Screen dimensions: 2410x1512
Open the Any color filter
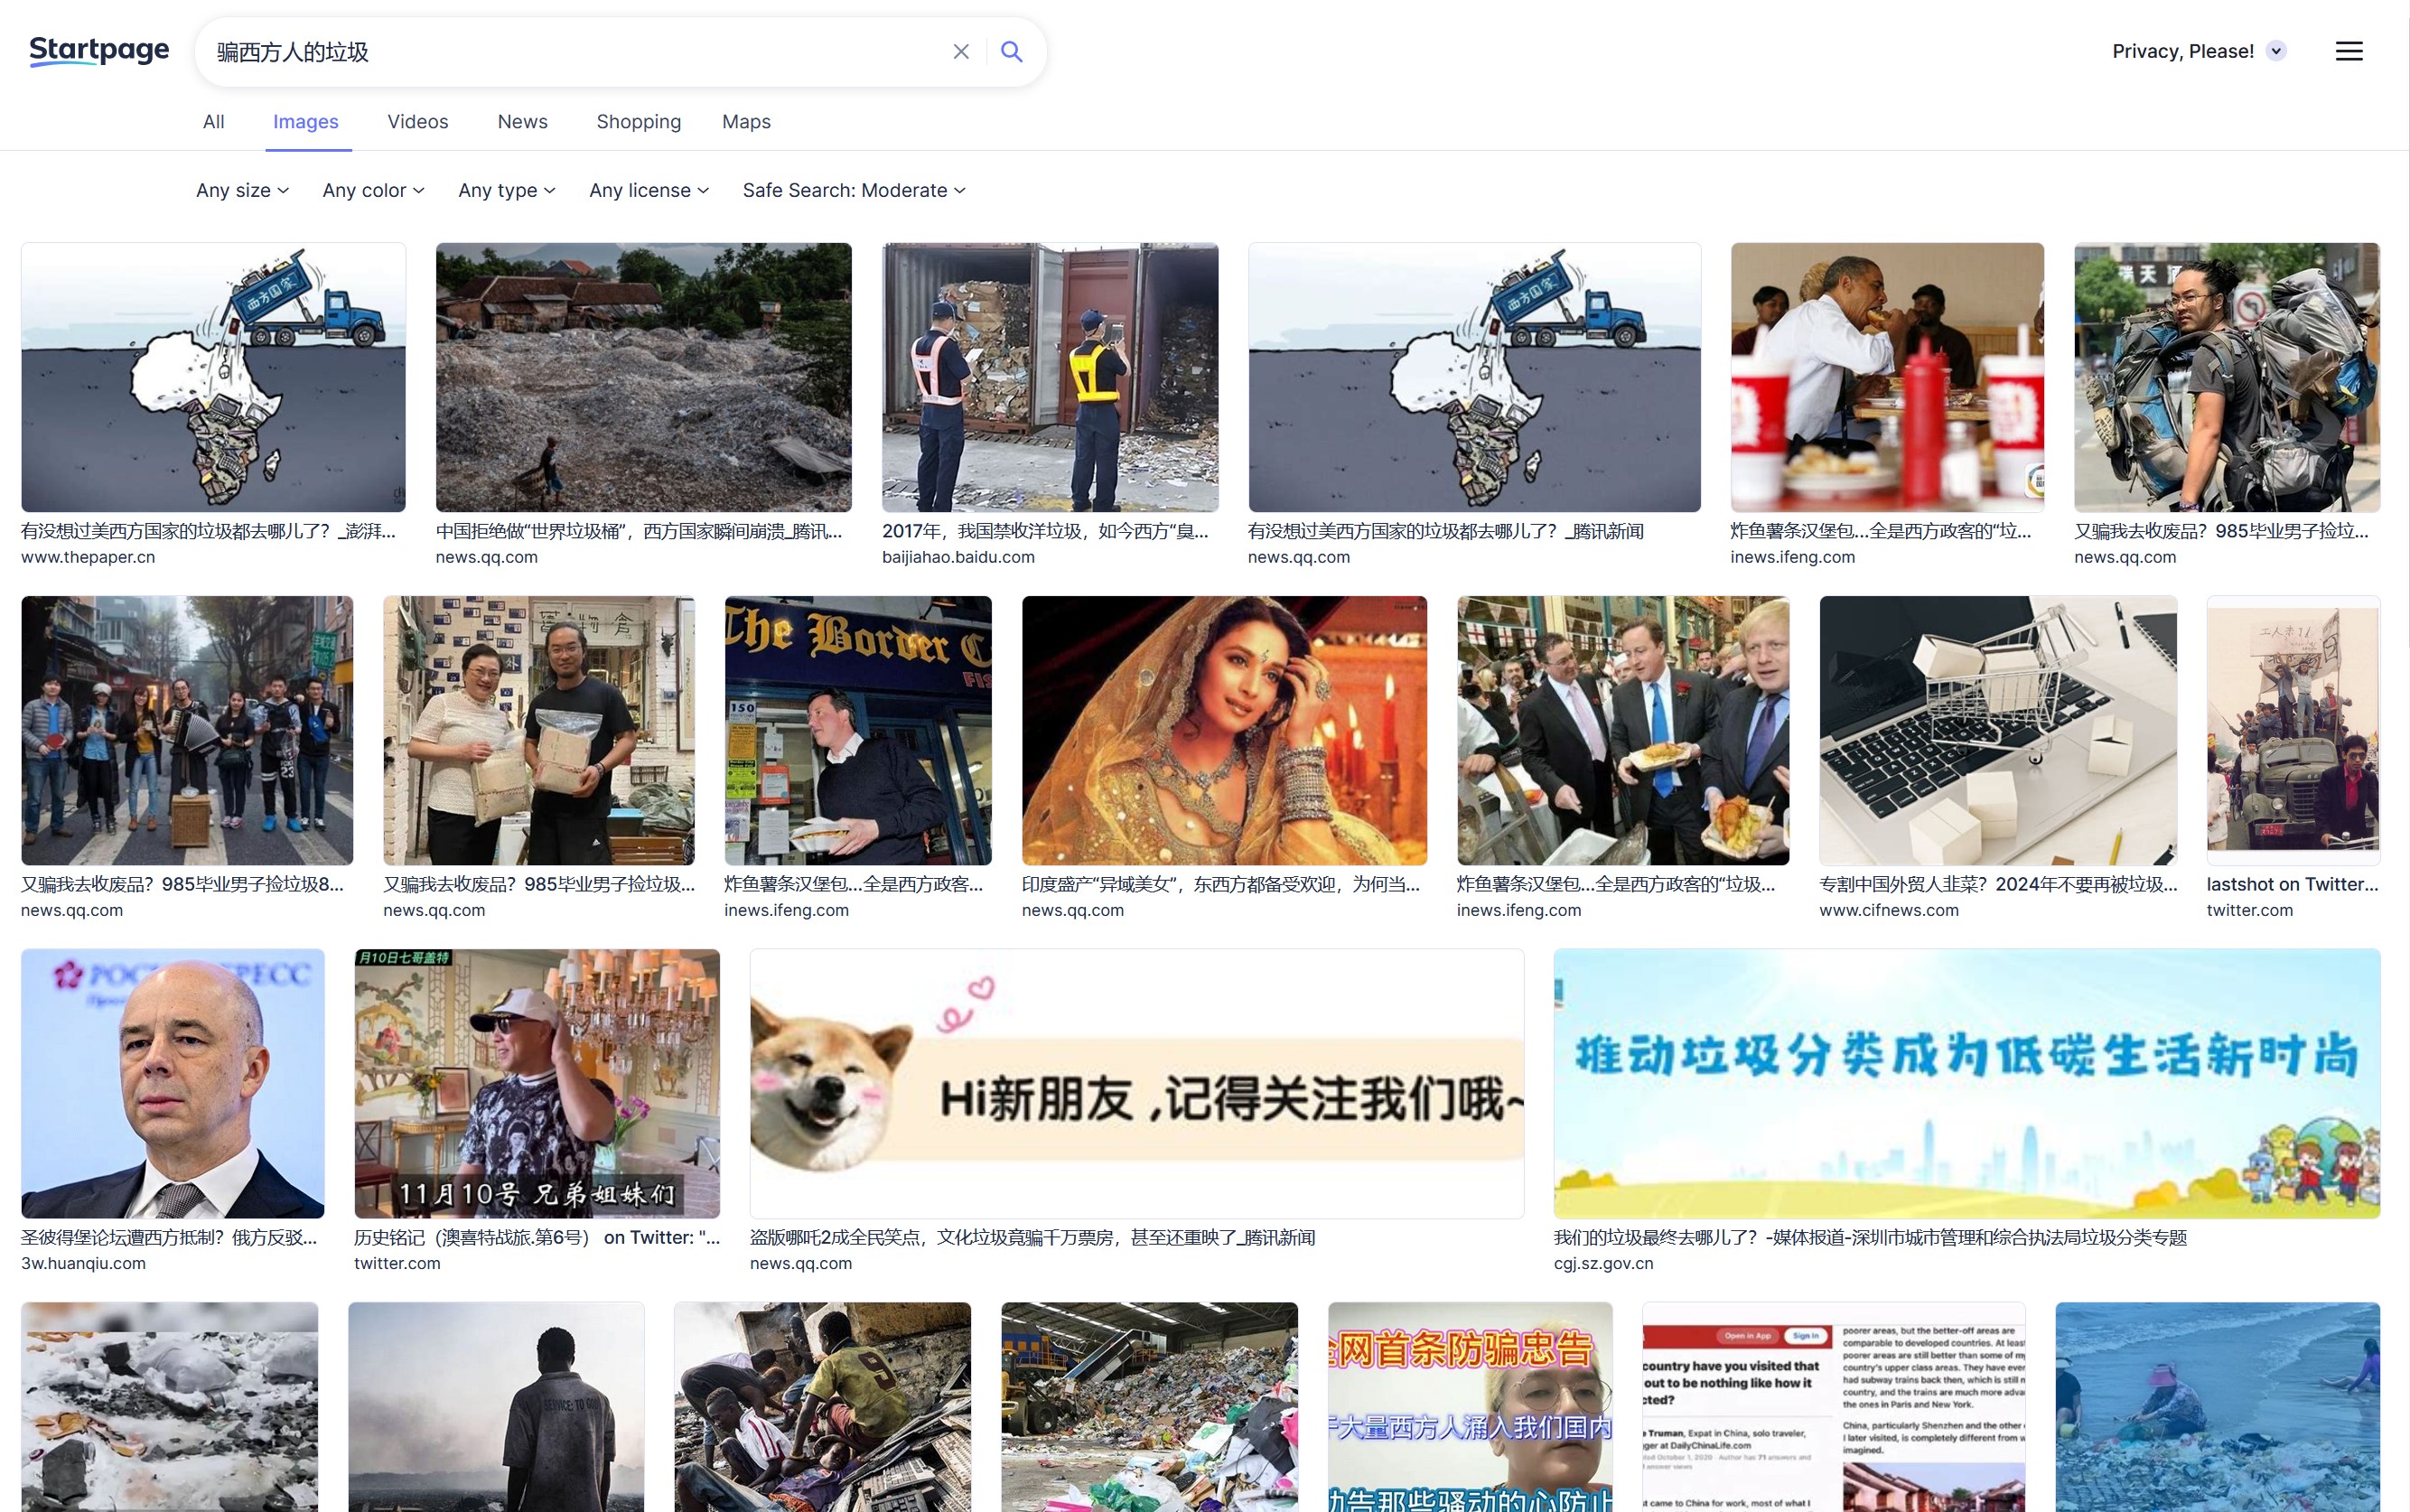coord(373,190)
